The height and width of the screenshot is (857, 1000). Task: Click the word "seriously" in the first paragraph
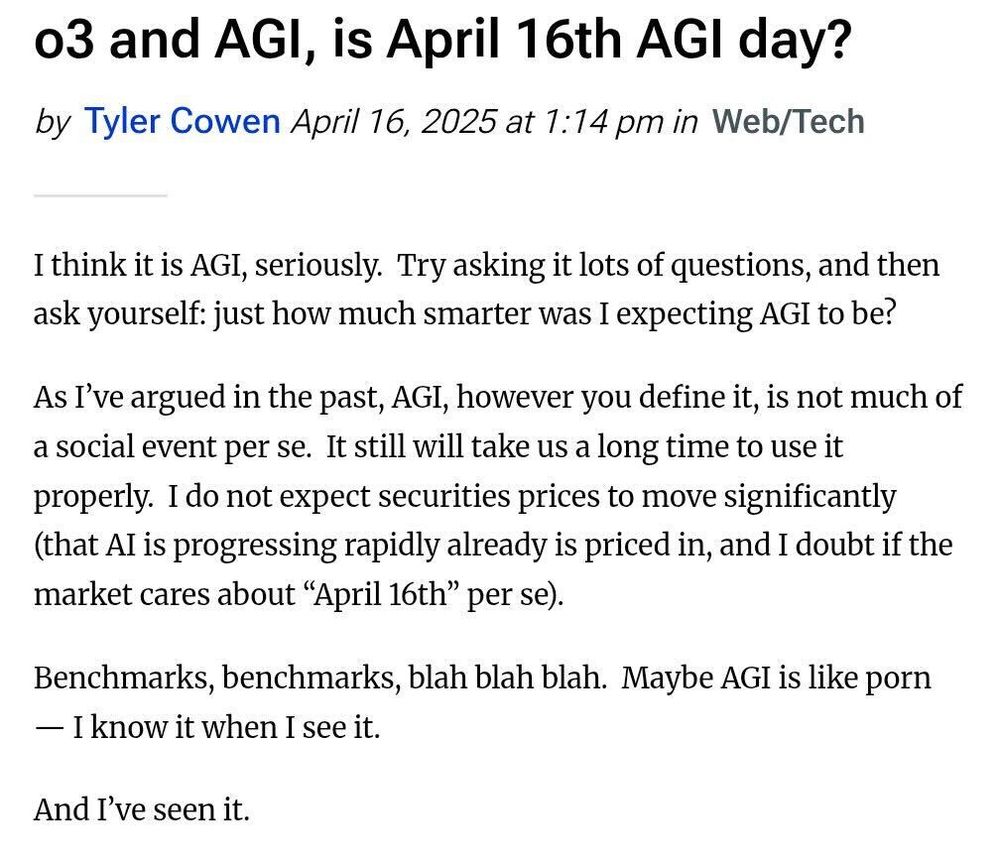318,266
